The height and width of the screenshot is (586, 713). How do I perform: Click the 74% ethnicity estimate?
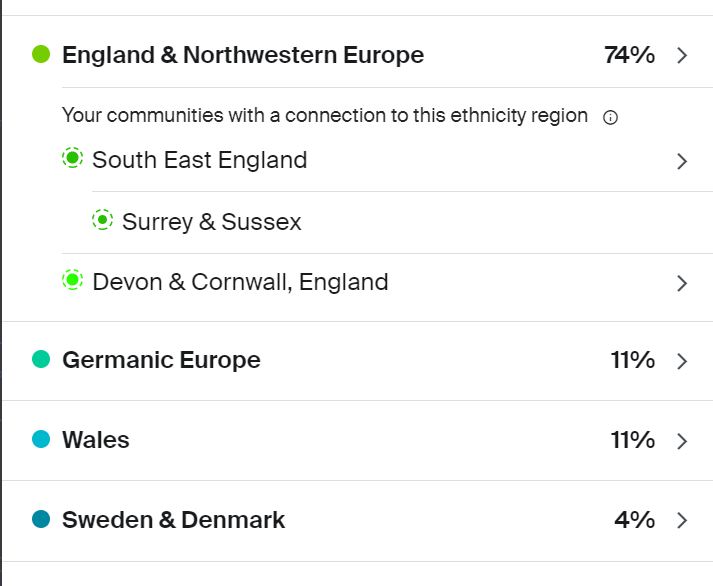(x=629, y=55)
